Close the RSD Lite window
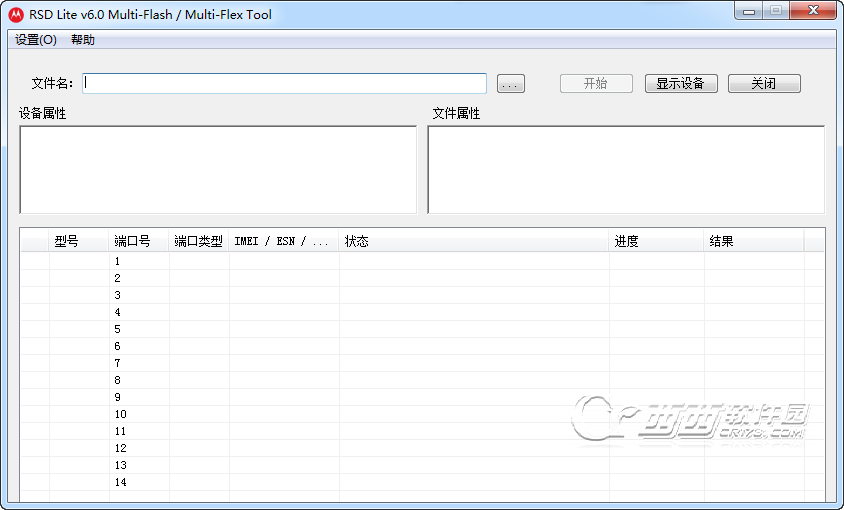The width and height of the screenshot is (844, 510). pos(813,10)
